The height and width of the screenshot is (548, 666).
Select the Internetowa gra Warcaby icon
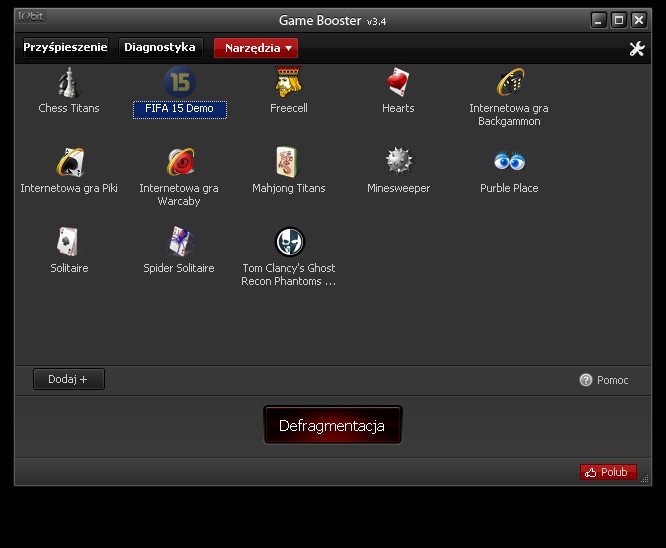point(181,162)
